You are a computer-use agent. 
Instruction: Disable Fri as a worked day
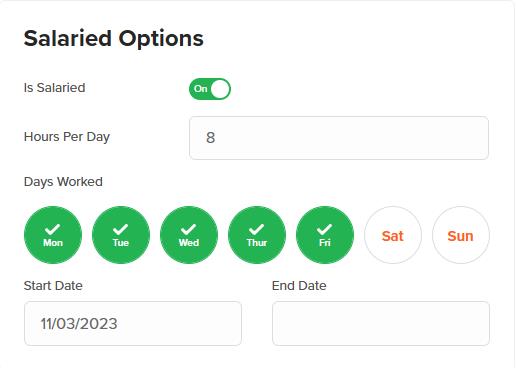pyautogui.click(x=325, y=235)
